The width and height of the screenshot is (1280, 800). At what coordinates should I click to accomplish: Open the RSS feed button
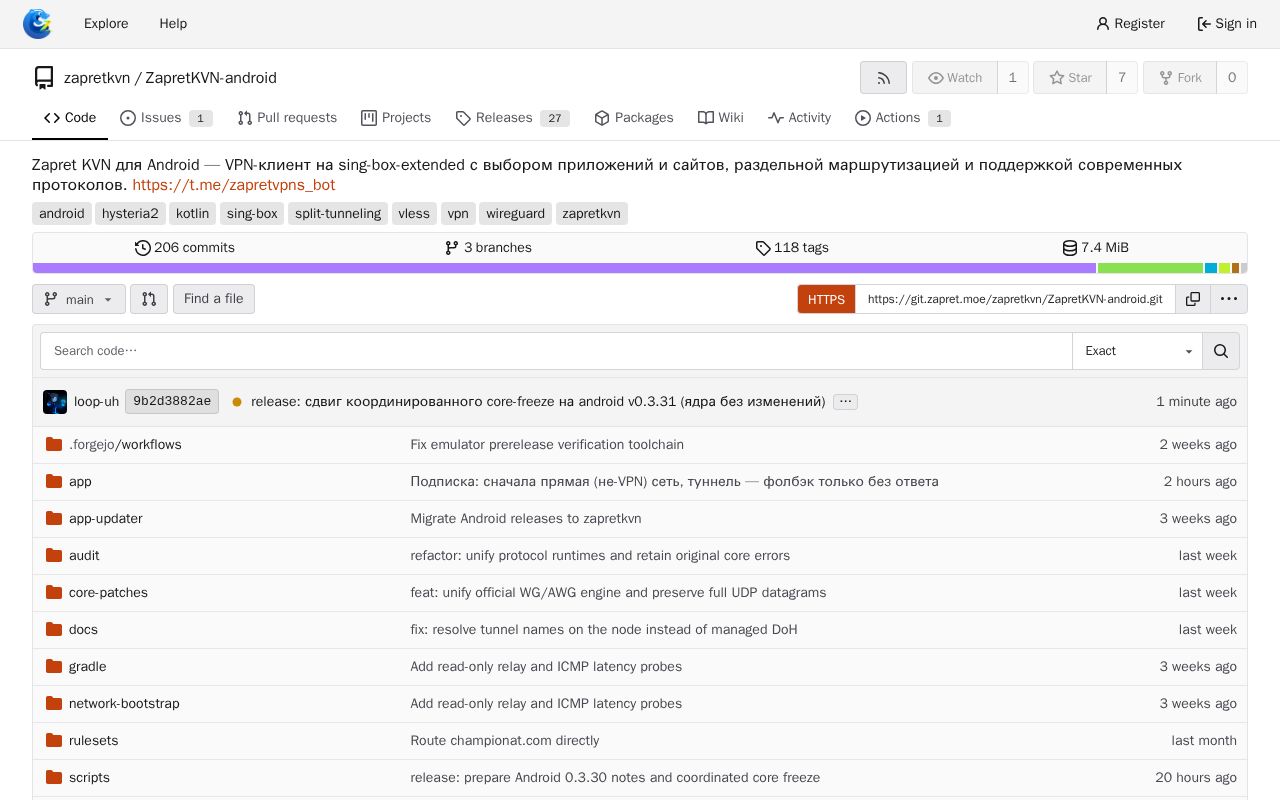pos(883,78)
